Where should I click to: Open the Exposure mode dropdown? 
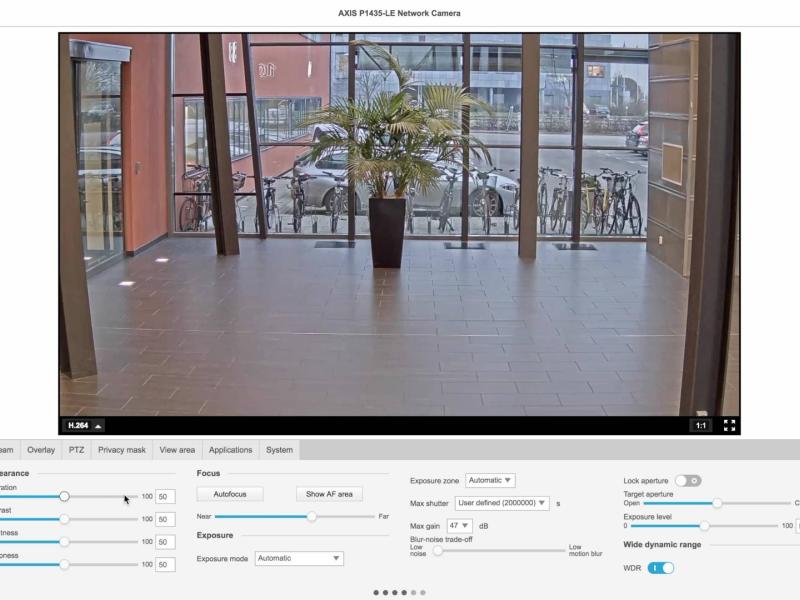click(x=298, y=558)
